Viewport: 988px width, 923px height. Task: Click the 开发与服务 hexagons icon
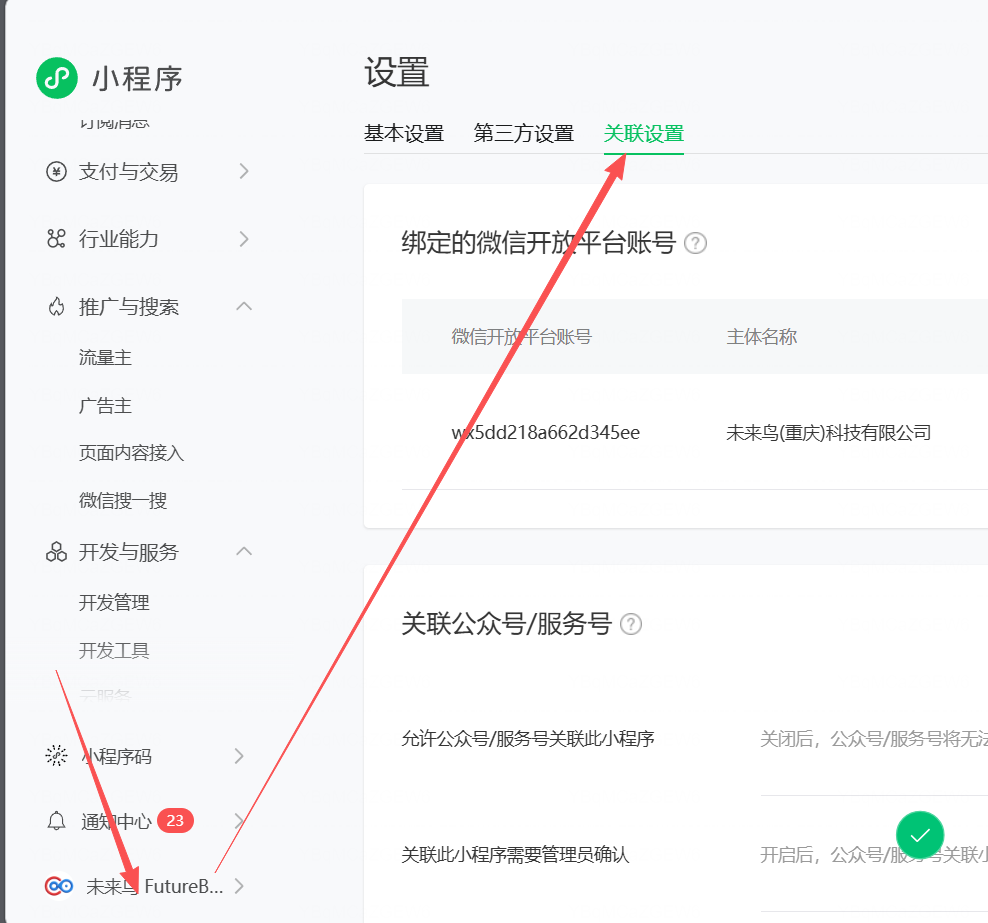coord(57,552)
